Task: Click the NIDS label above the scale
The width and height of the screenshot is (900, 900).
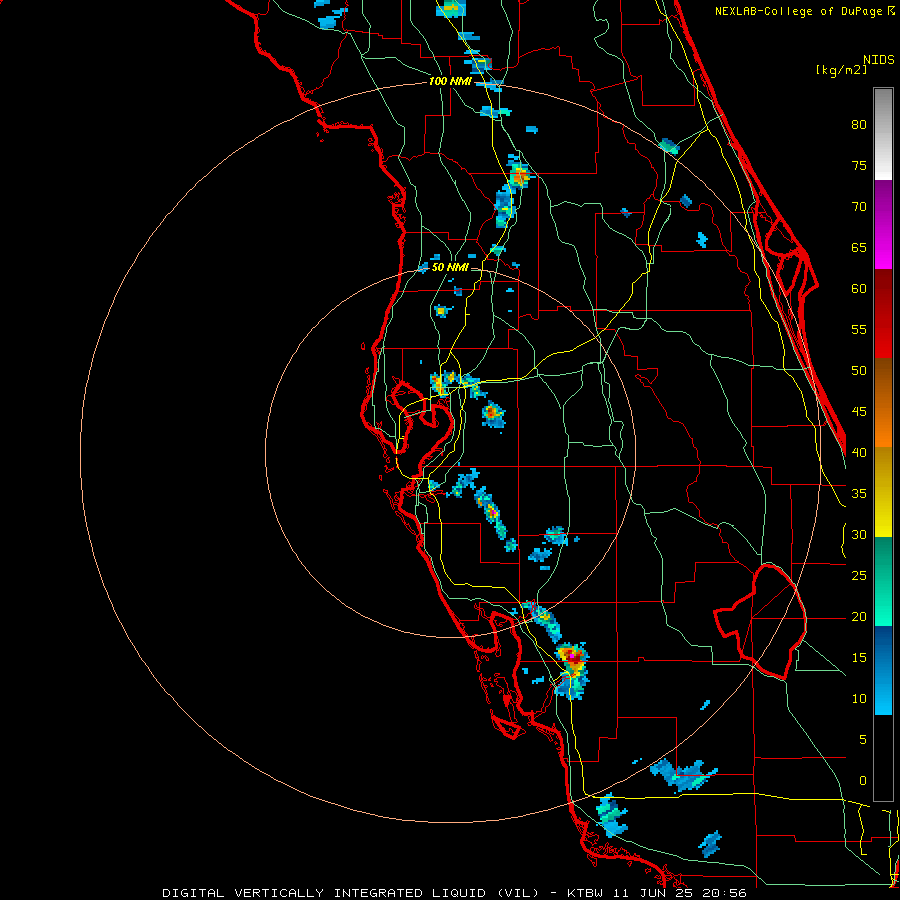Action: coord(878,59)
